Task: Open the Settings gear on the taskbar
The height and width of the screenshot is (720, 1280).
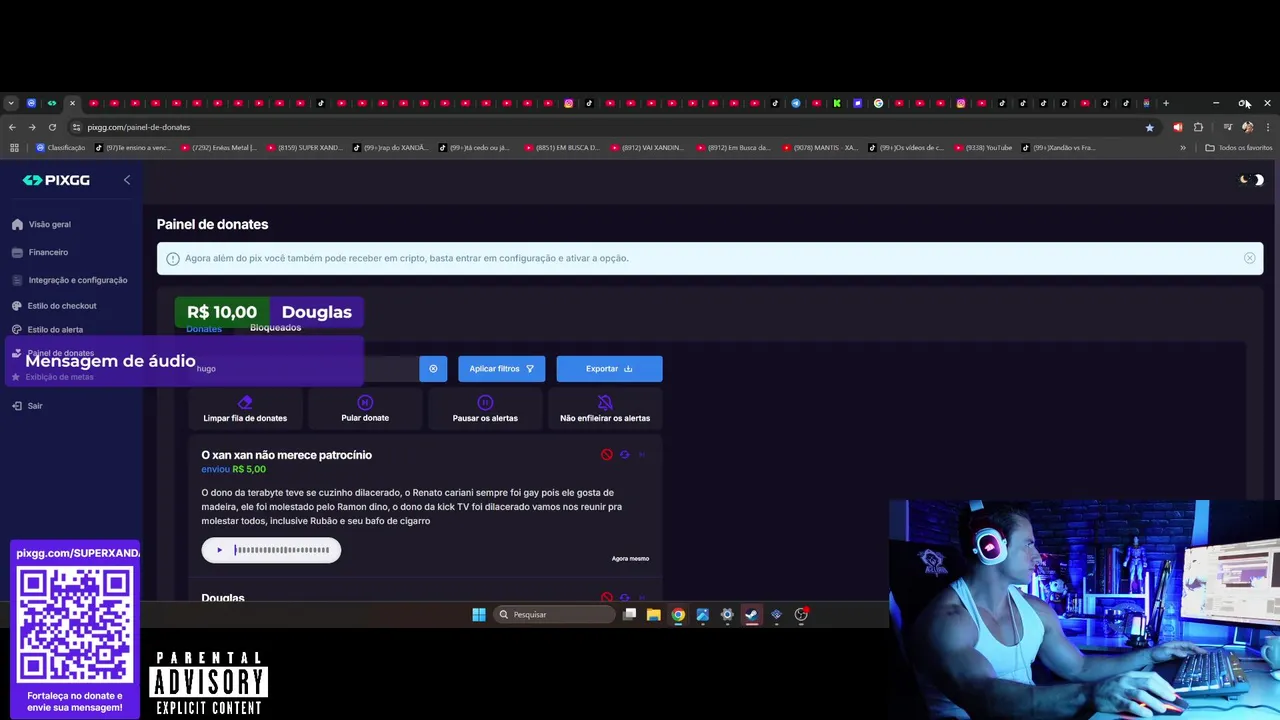Action: (x=727, y=615)
